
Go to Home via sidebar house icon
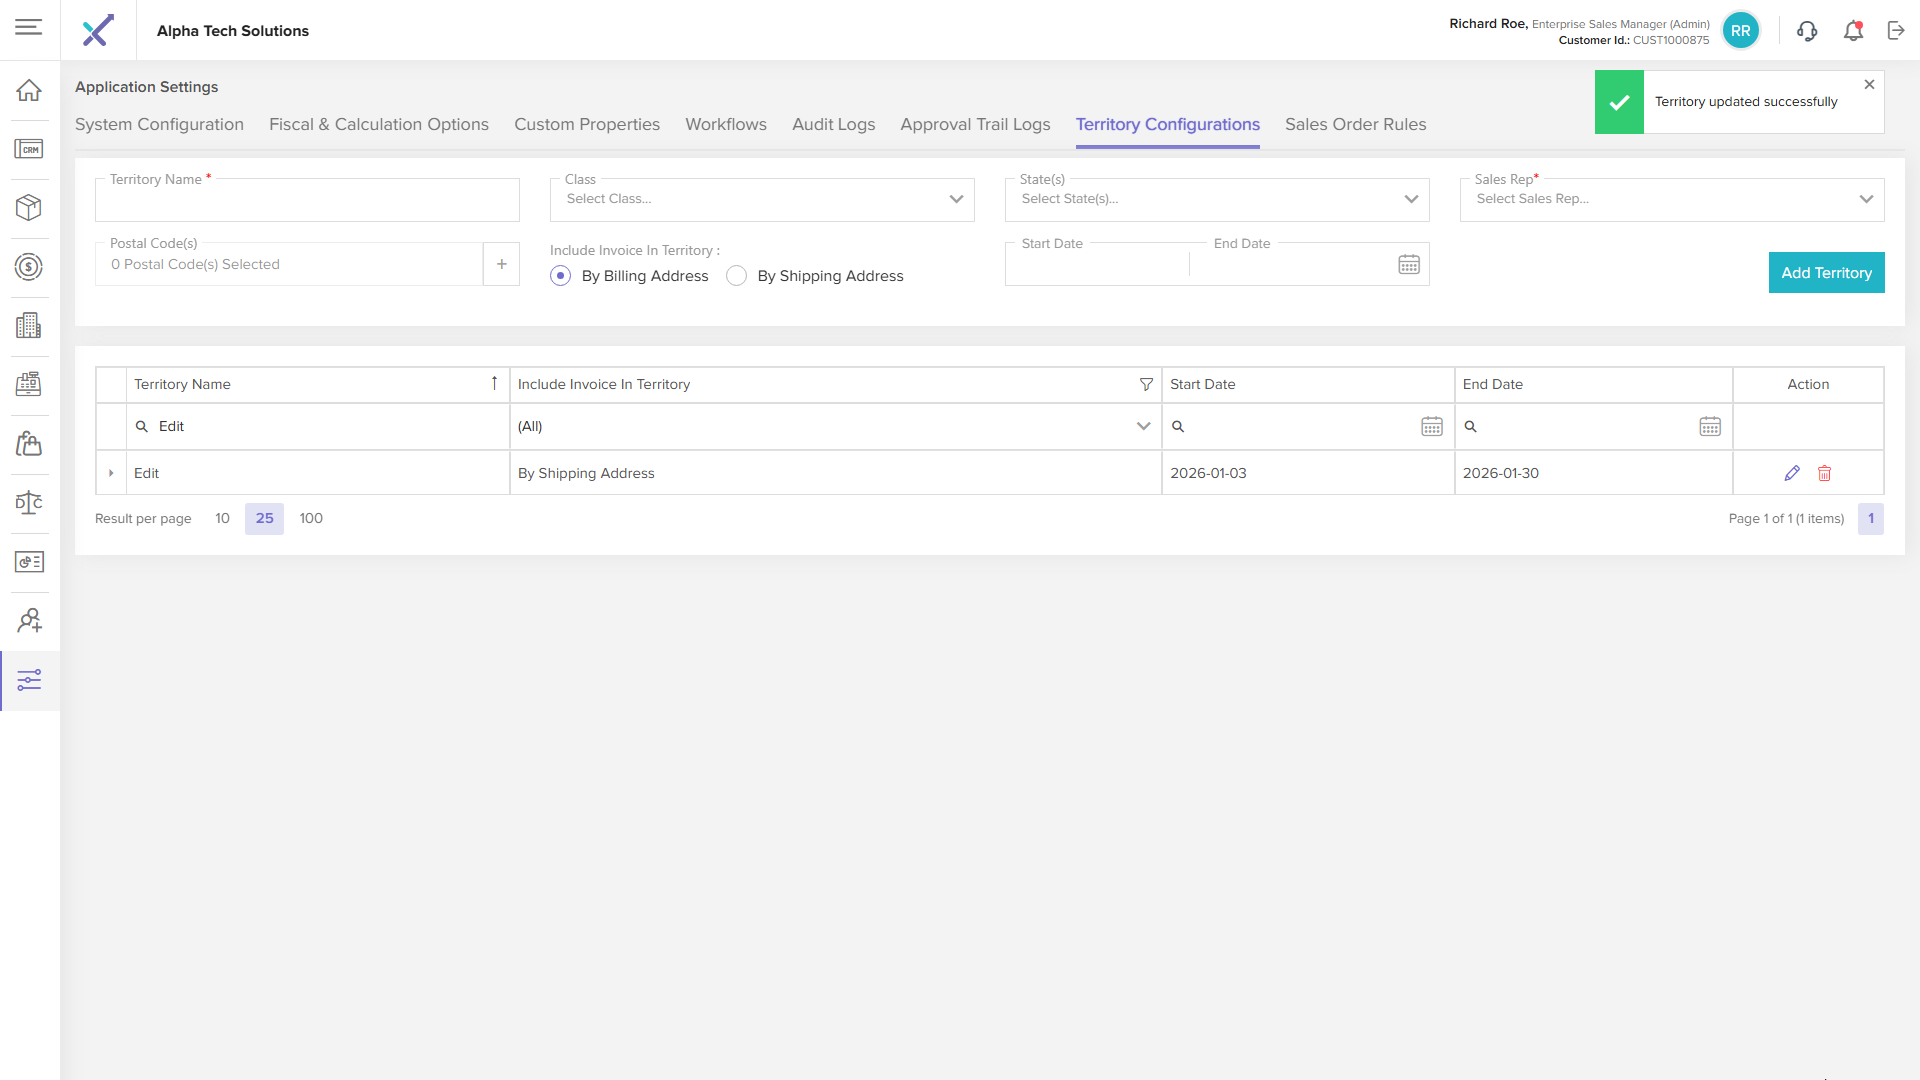click(29, 90)
